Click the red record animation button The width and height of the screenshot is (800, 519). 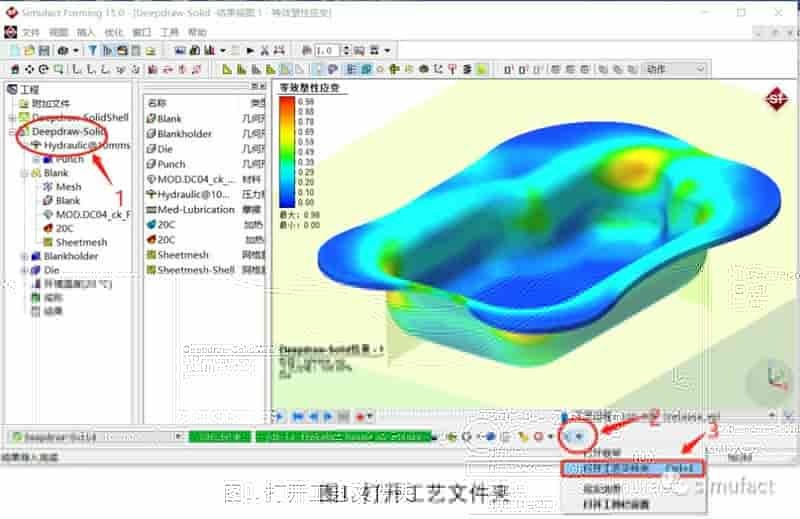tap(360, 417)
